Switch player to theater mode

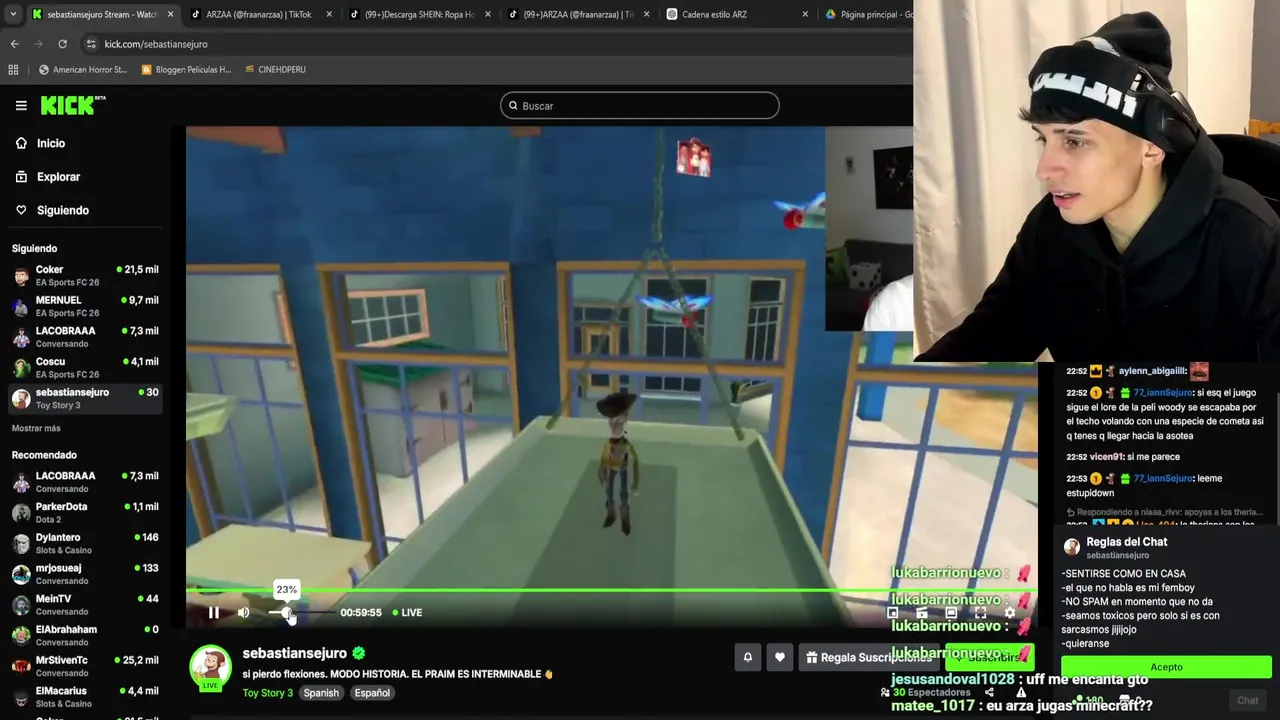[x=951, y=613]
